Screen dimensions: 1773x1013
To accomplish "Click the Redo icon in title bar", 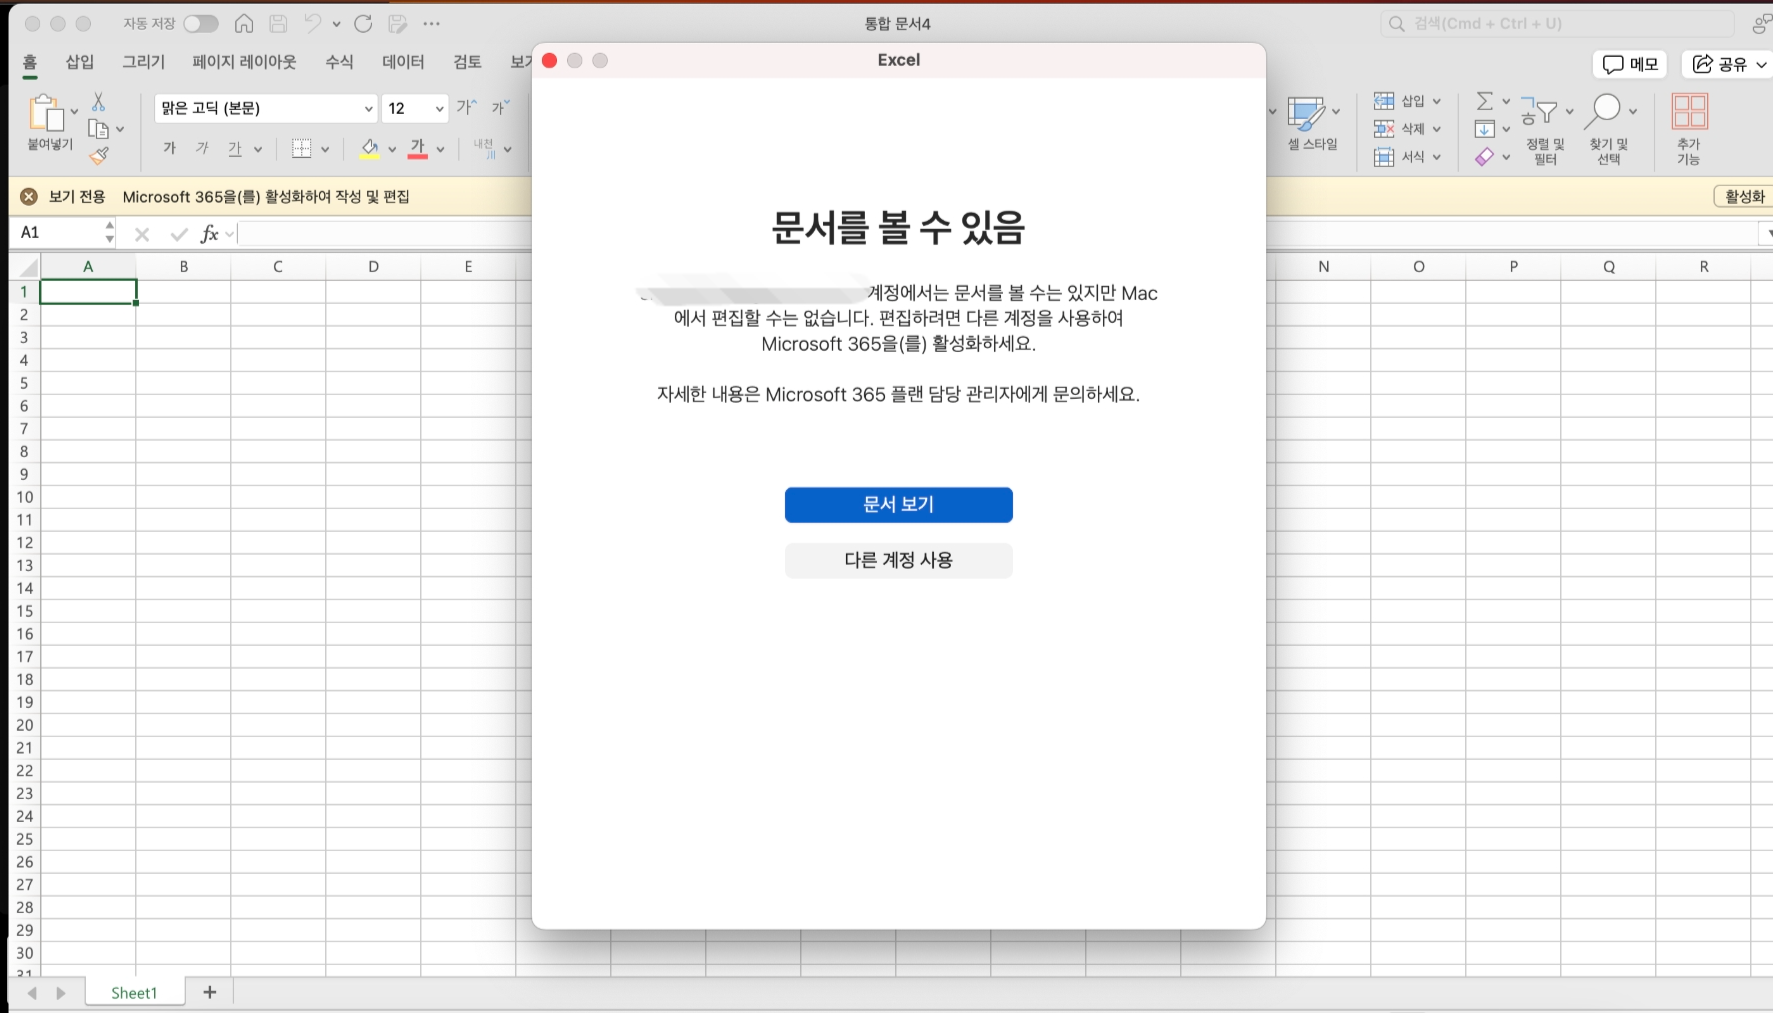I will pyautogui.click(x=363, y=24).
